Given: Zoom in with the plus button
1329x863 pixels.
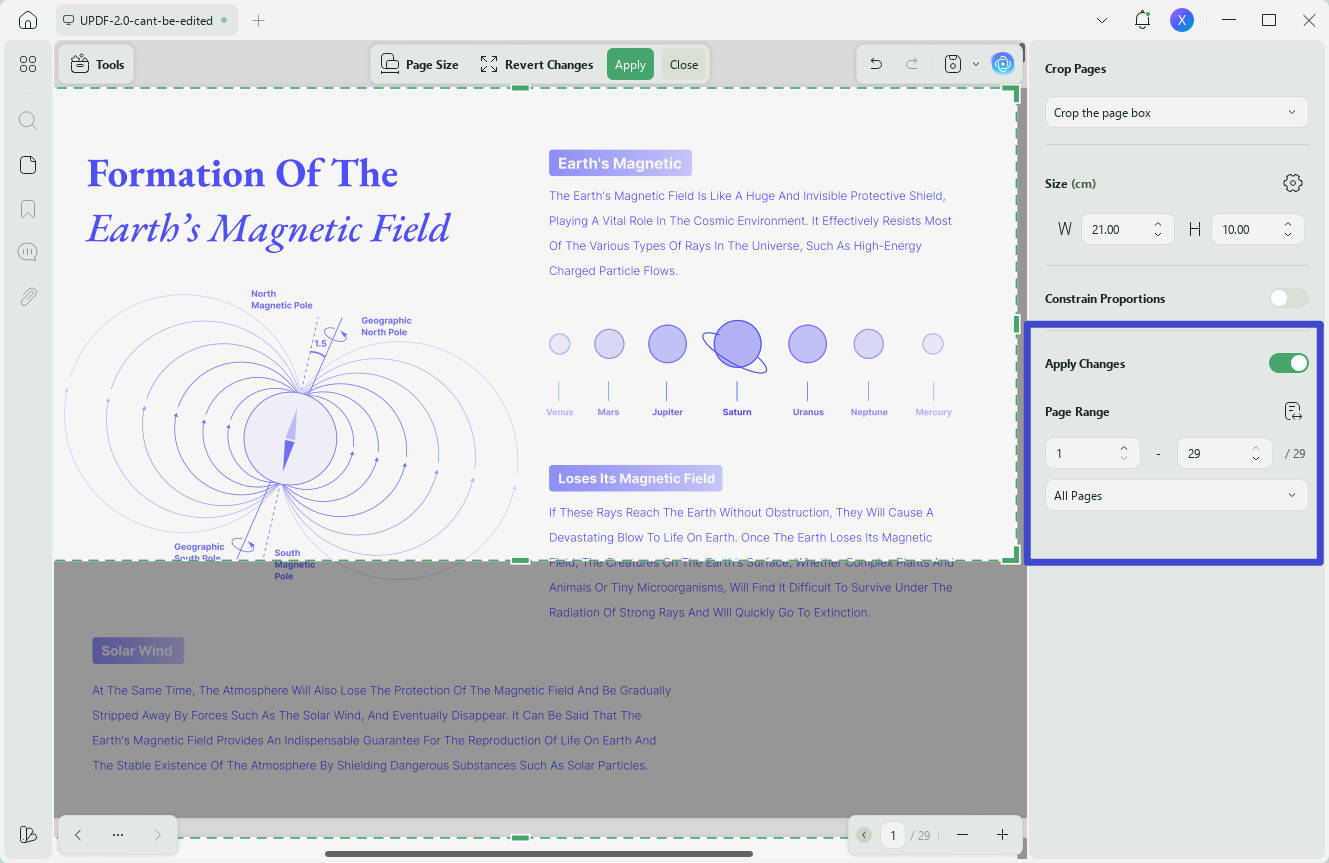Looking at the screenshot, I should [x=1002, y=834].
